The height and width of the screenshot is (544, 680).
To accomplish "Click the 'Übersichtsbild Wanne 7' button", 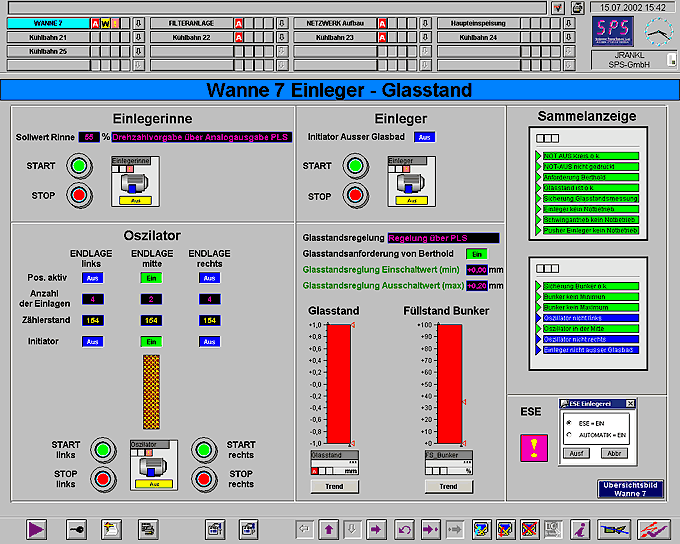I will (x=630, y=490).
